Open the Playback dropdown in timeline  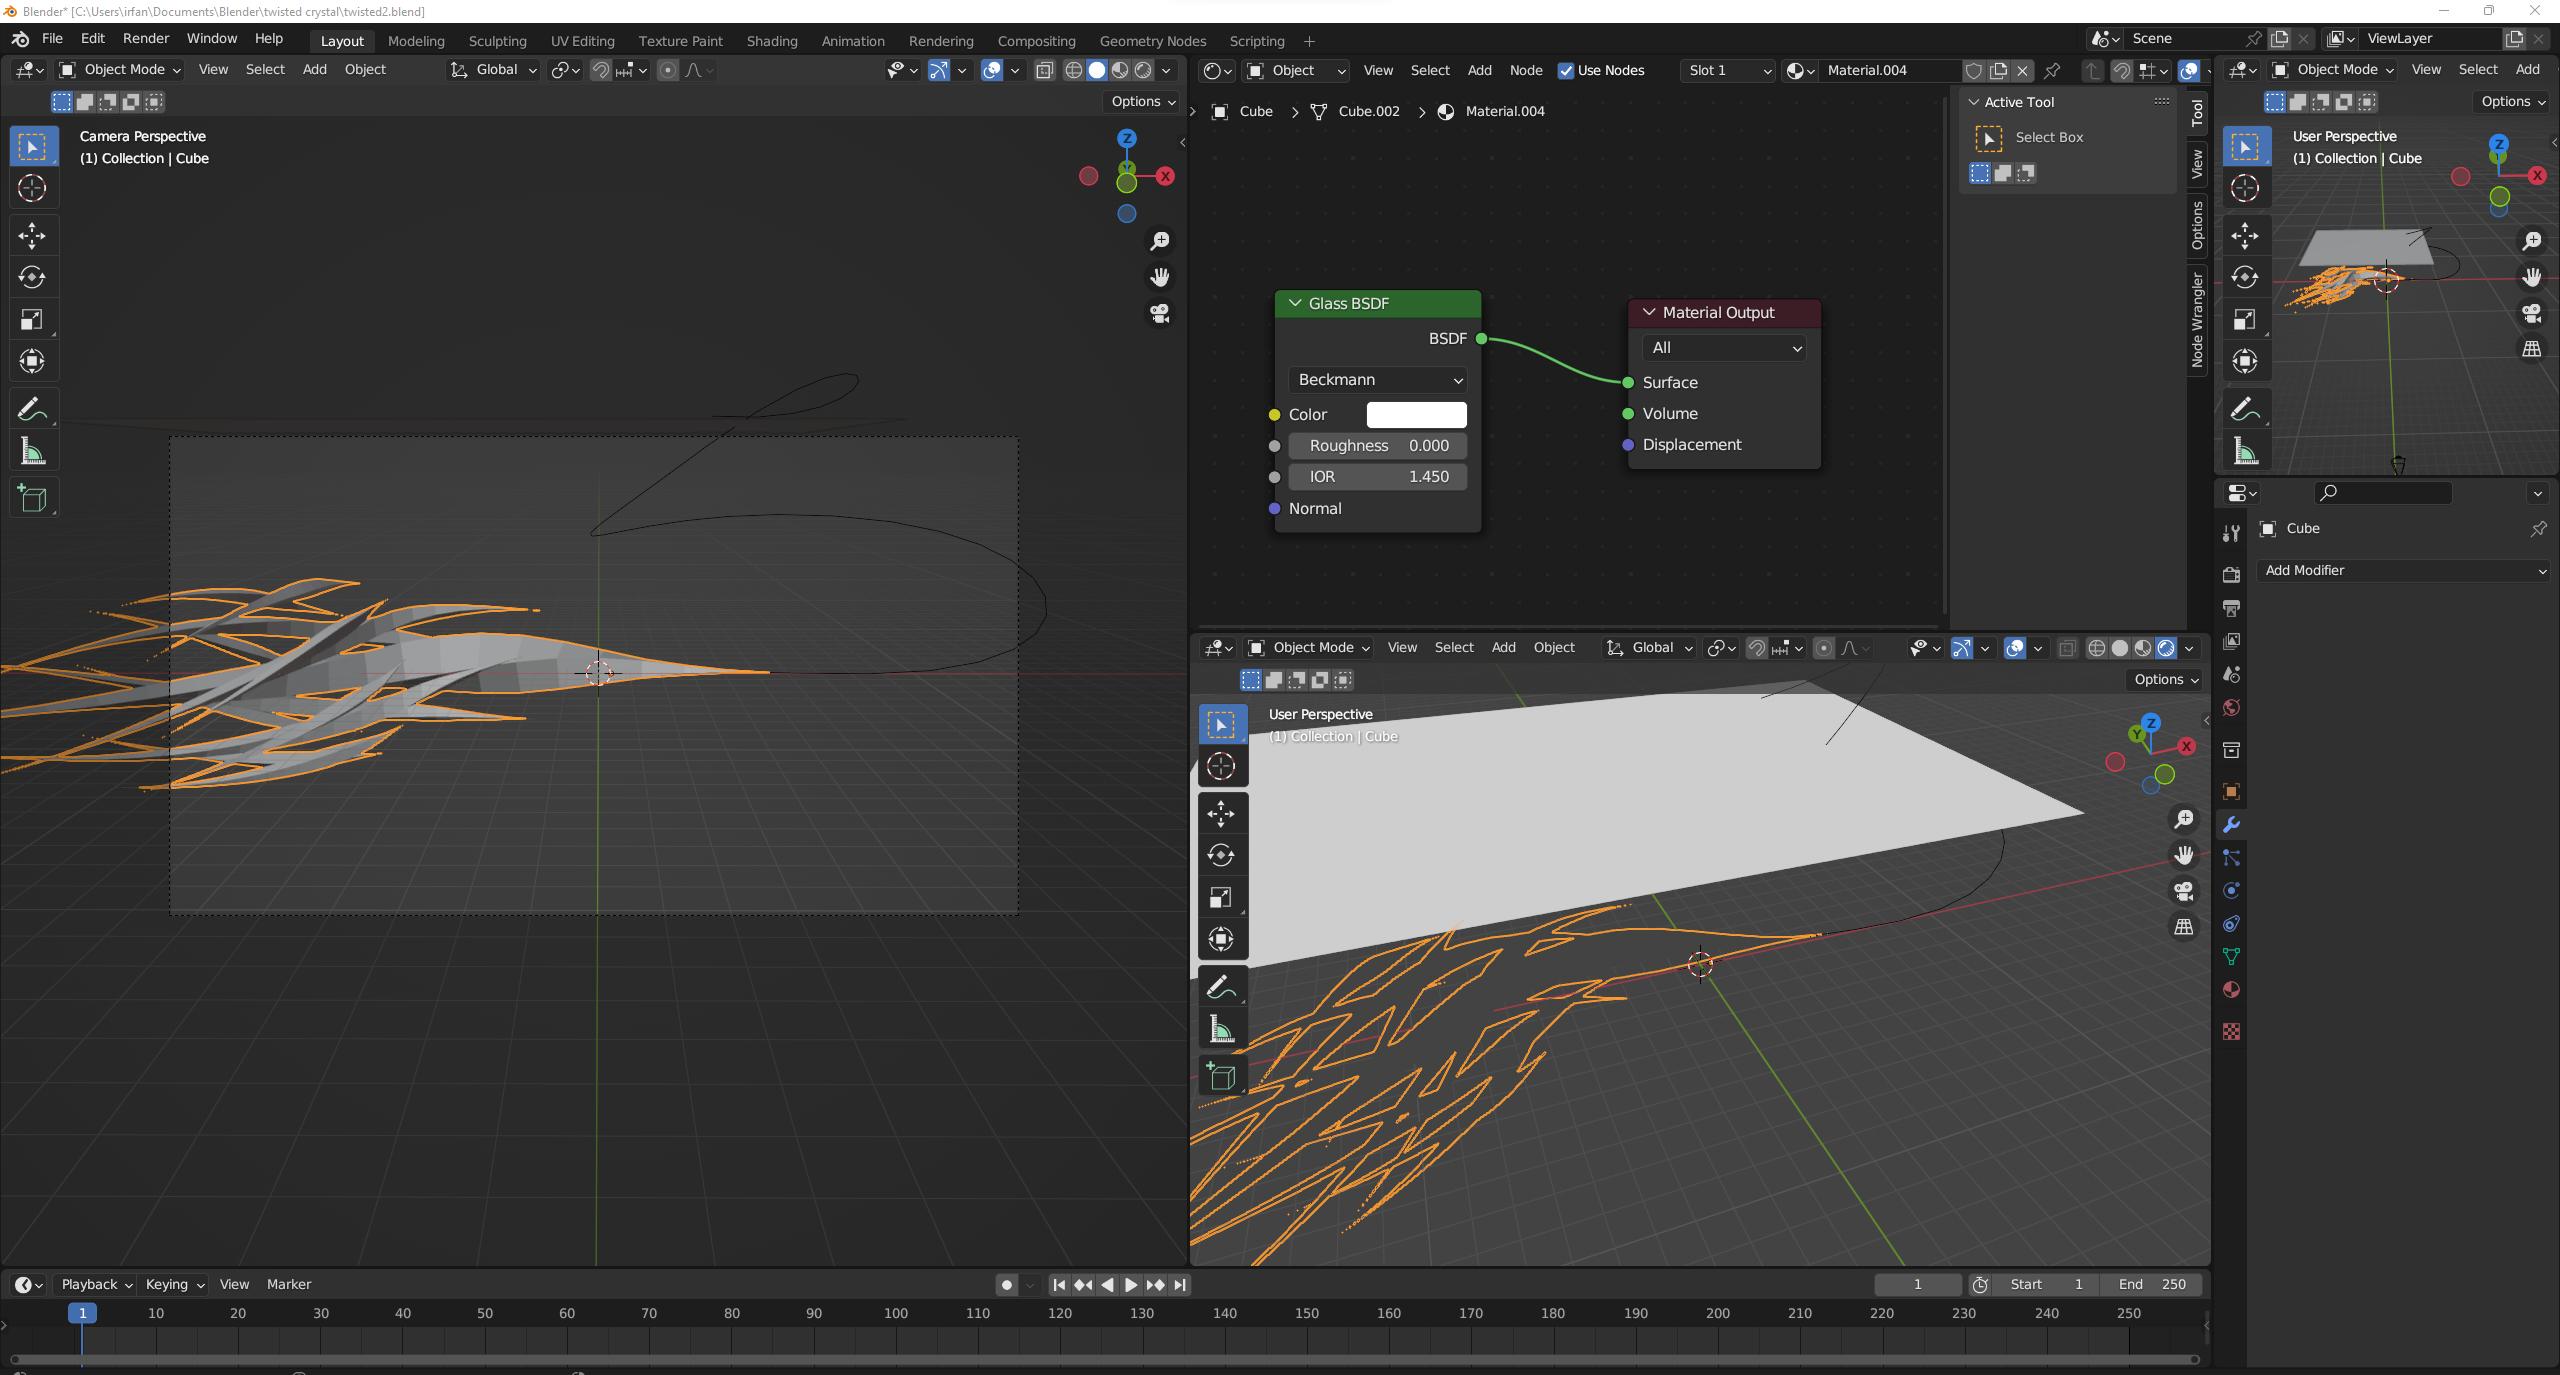click(96, 1284)
